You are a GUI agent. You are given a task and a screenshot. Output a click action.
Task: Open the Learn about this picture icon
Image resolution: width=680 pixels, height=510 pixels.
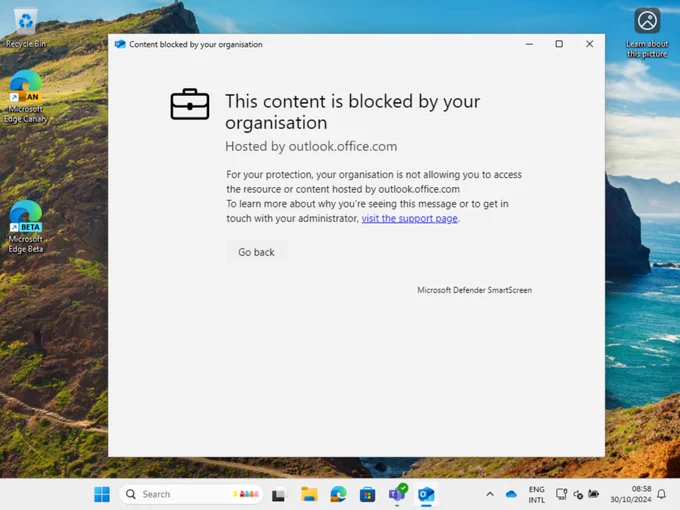[x=647, y=33]
